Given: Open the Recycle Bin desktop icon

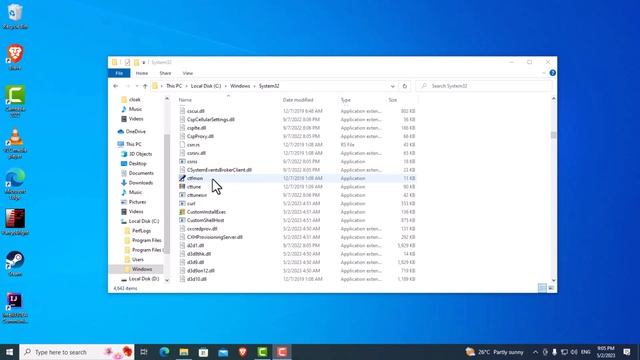Looking at the screenshot, I should click(15, 16).
